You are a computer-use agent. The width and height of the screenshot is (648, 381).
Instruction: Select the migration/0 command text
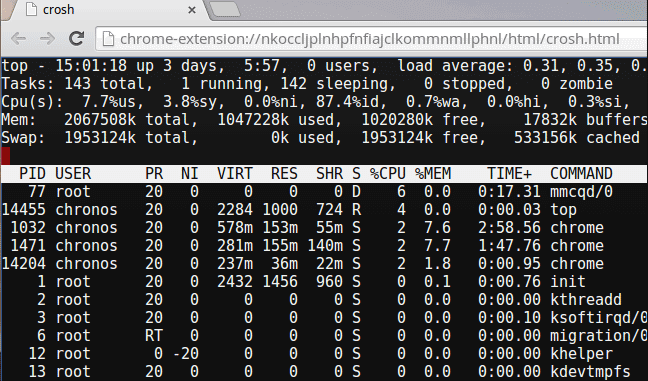point(599,336)
